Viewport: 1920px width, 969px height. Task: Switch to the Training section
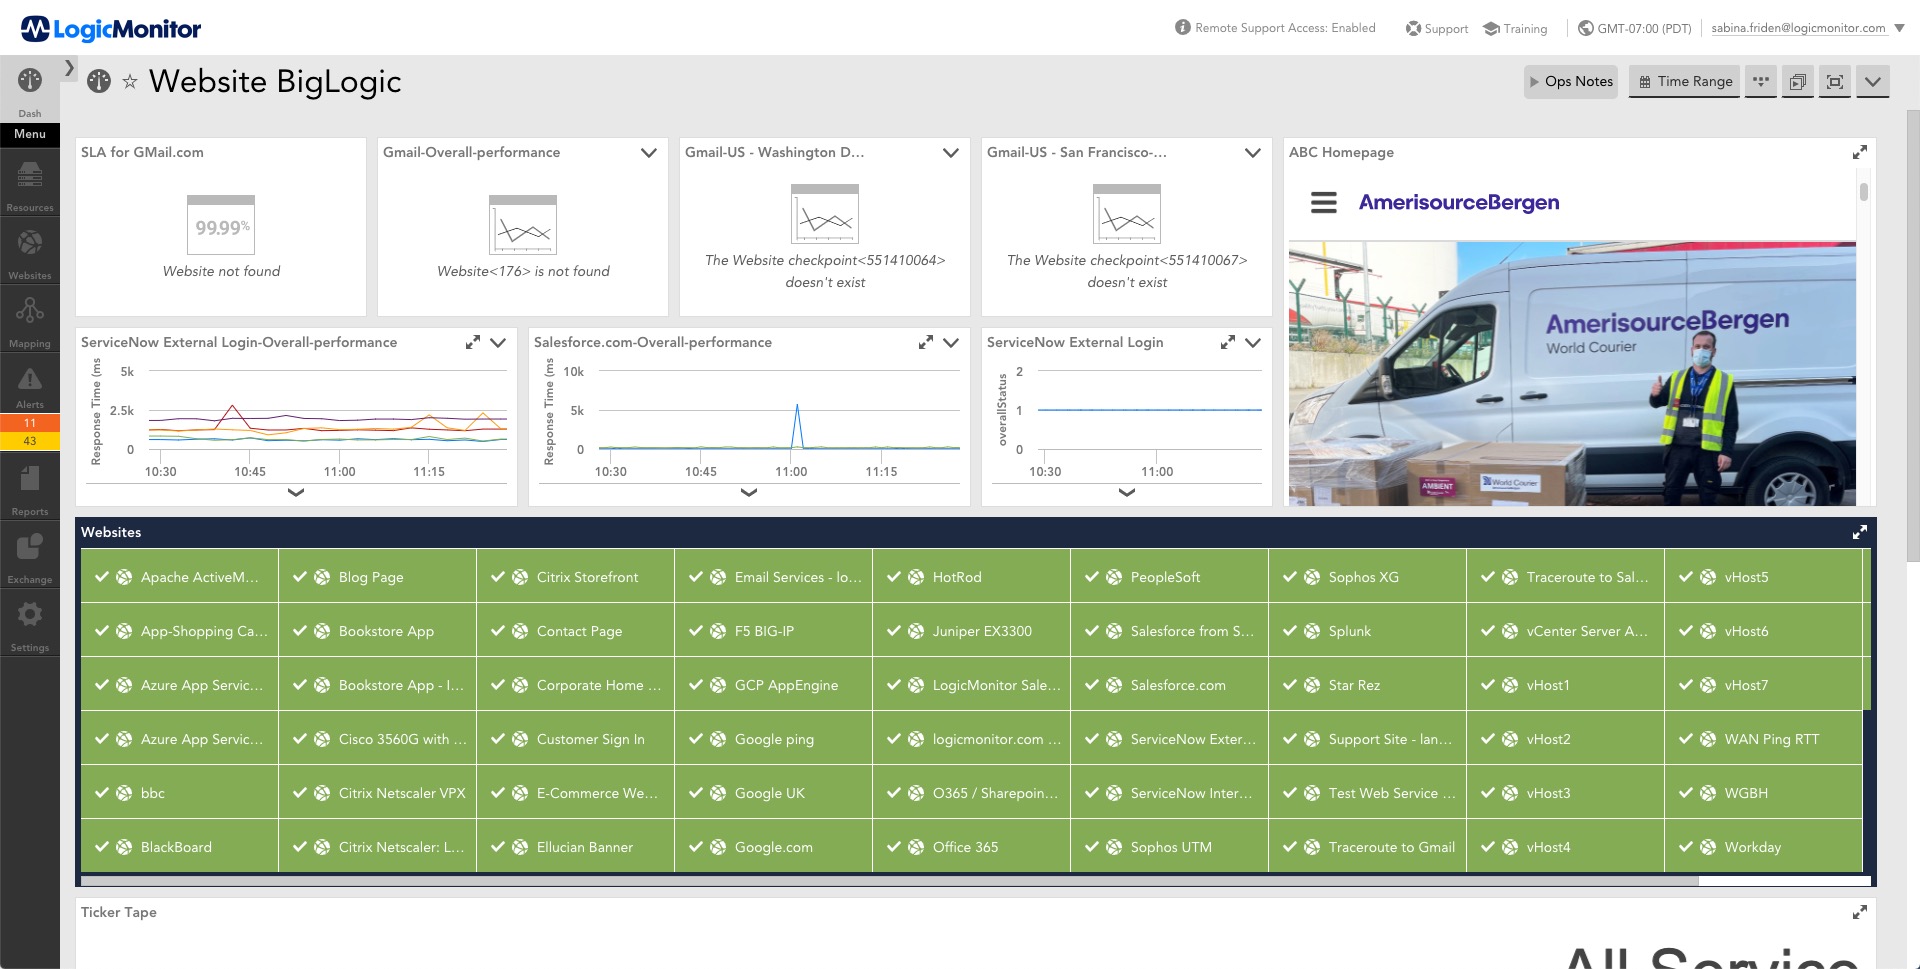[1515, 28]
